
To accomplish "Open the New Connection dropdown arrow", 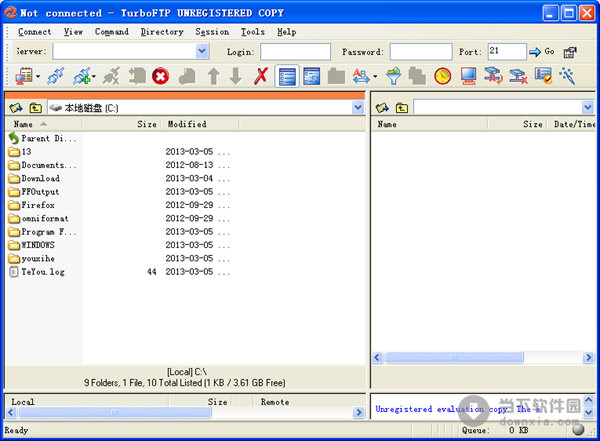I will pyautogui.click(x=94, y=77).
